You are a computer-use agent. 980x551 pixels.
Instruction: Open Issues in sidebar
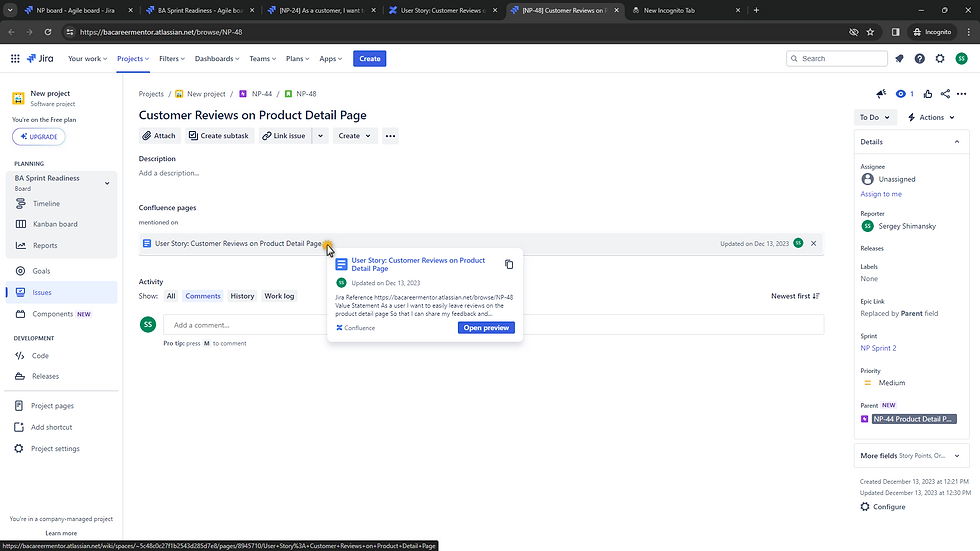pos(61,292)
